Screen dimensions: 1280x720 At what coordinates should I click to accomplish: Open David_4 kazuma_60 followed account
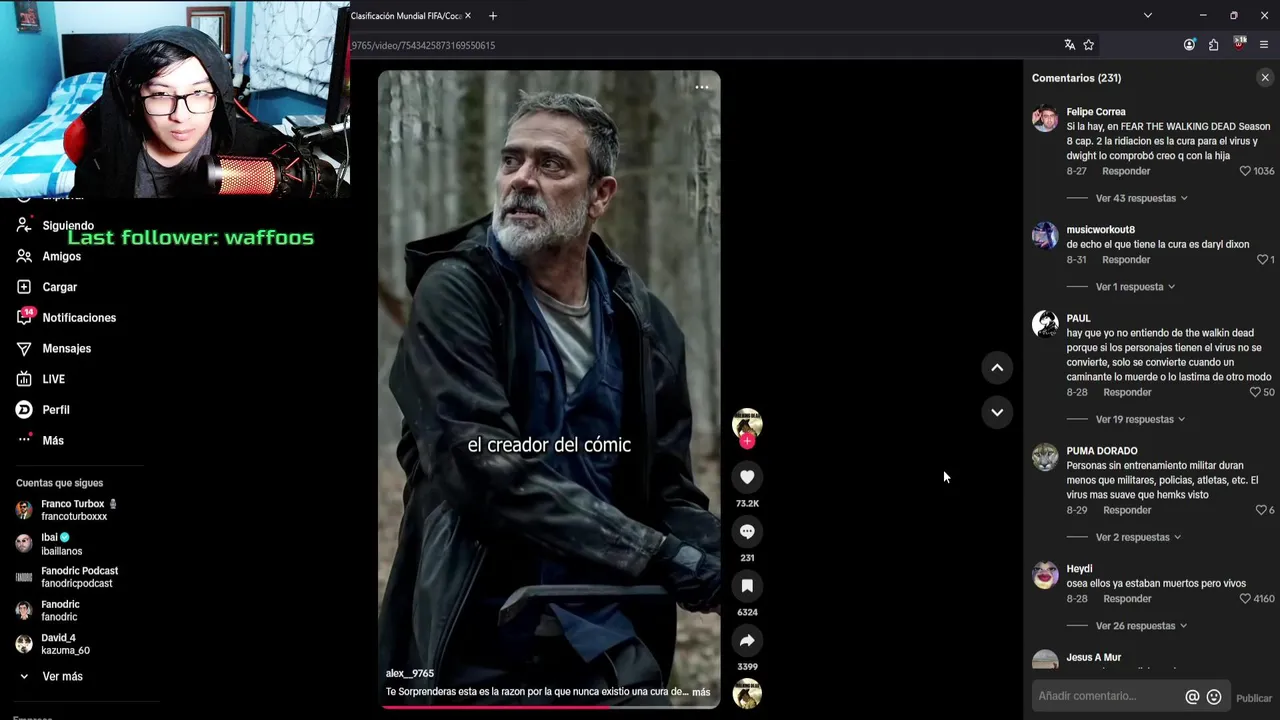53,644
